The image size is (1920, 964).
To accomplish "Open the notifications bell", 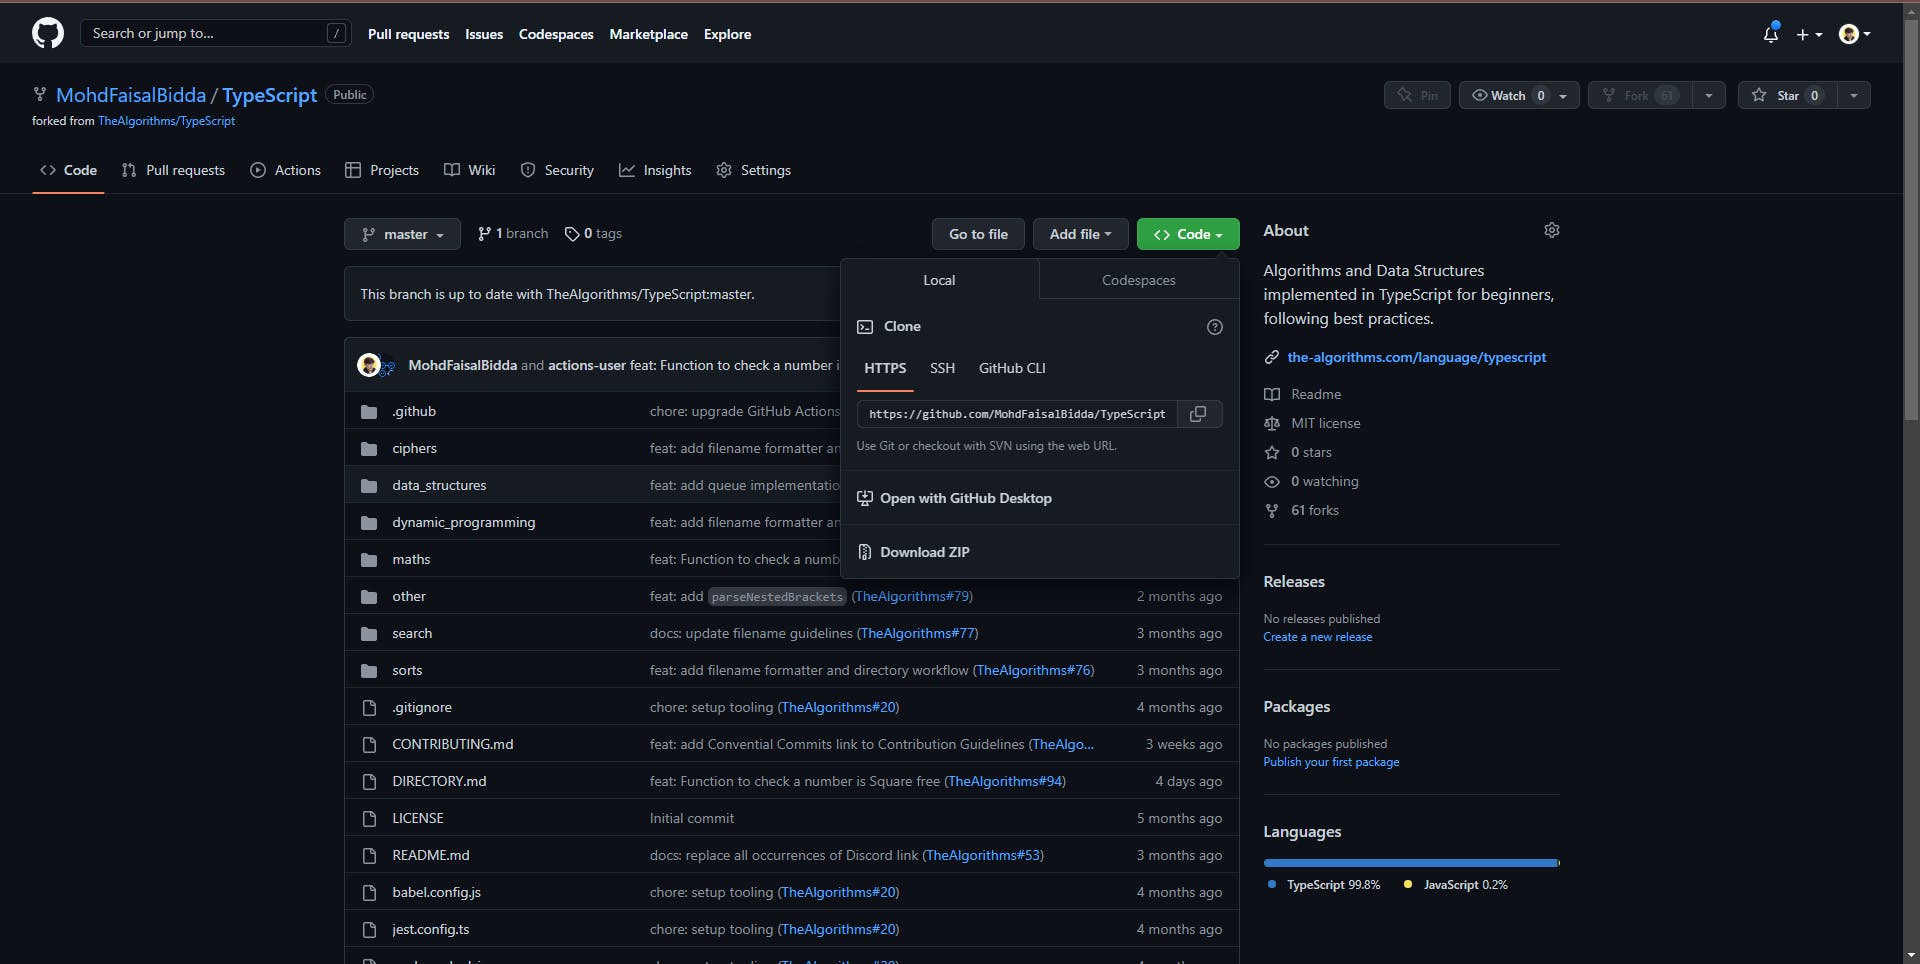I will click(x=1771, y=34).
